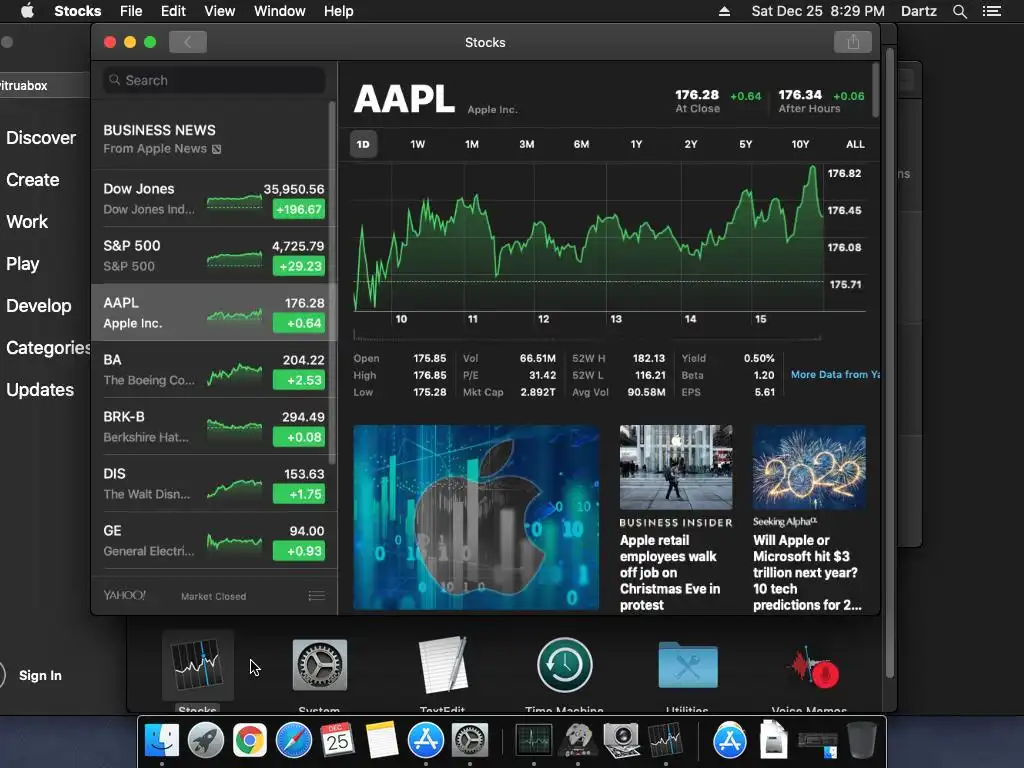The width and height of the screenshot is (1024, 768).
Task: Switch chart to 3M range
Action: pos(526,144)
